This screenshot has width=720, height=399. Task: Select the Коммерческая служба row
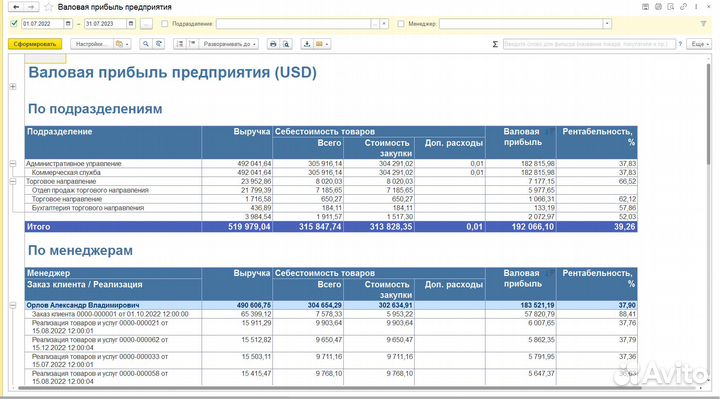(x=331, y=173)
